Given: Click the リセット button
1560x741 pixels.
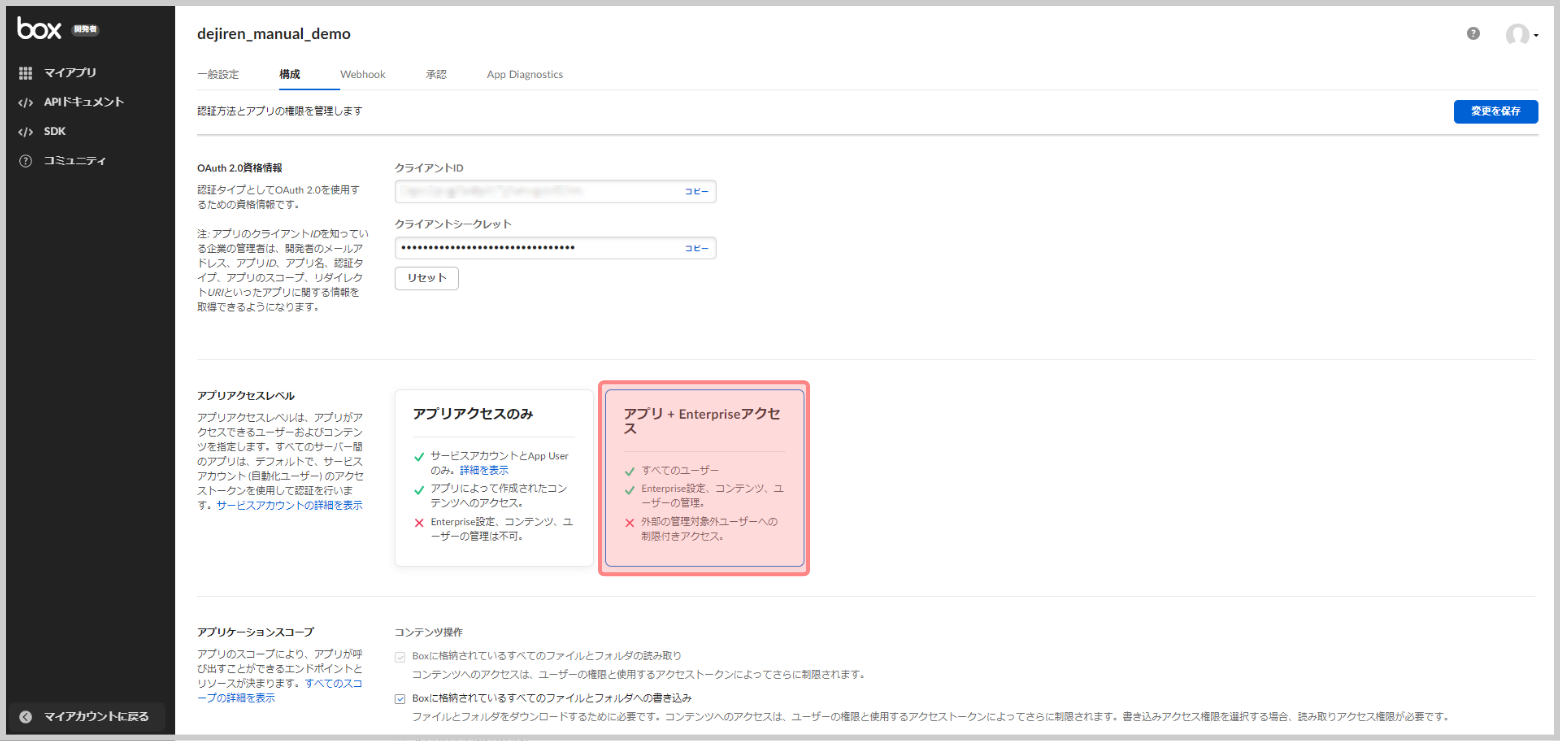Looking at the screenshot, I should point(427,278).
